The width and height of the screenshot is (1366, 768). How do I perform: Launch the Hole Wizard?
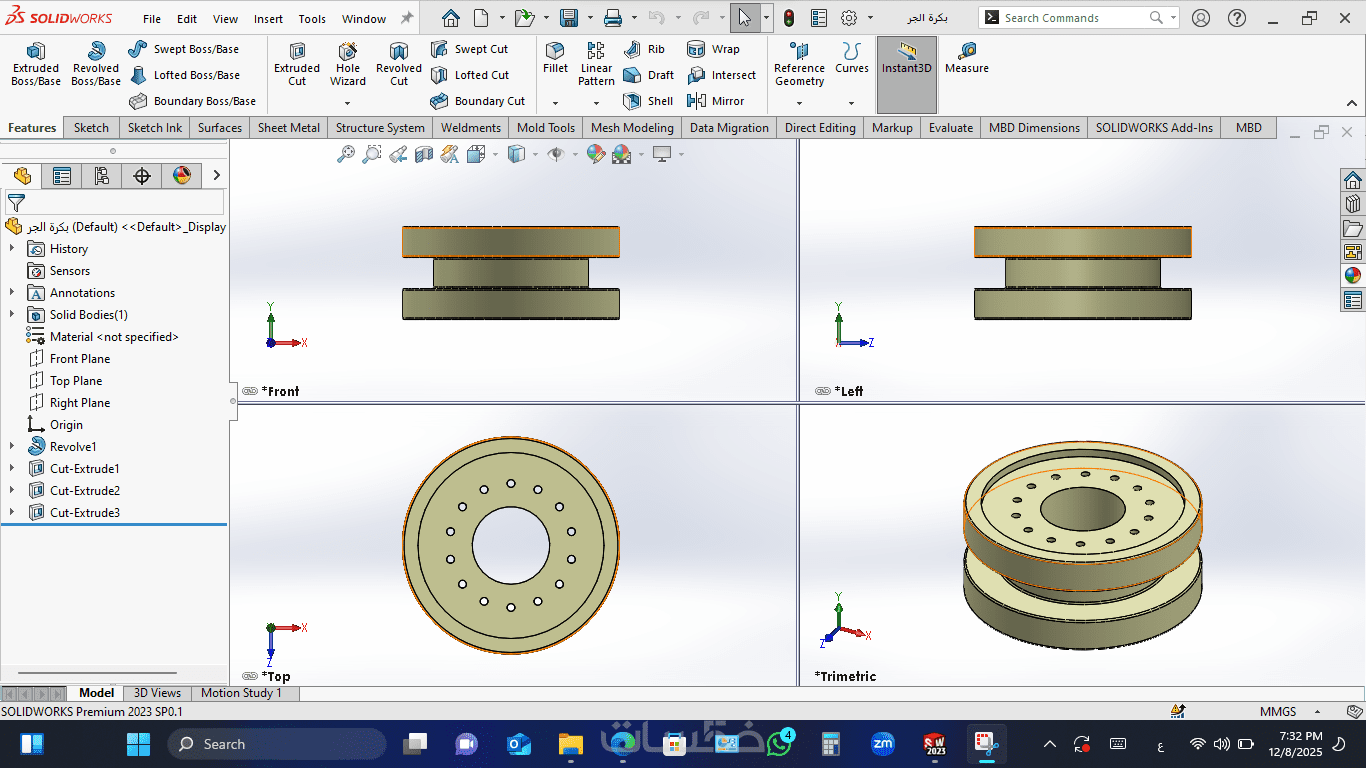tap(348, 64)
